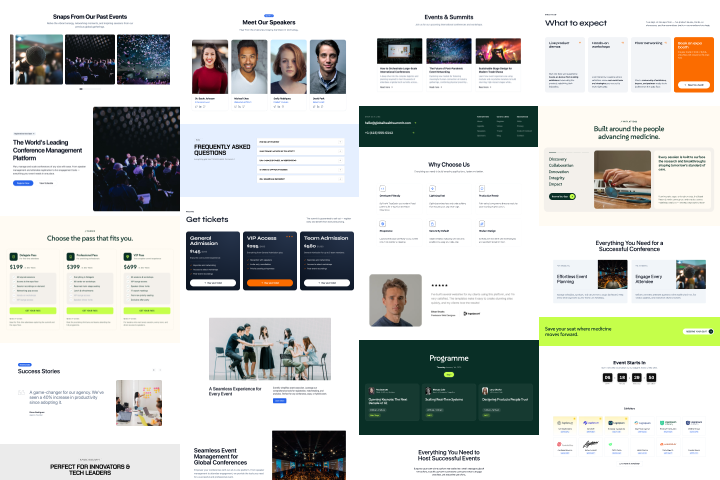
Task: Click the orange VIP Access buy ticket button
Action: [x=270, y=283]
